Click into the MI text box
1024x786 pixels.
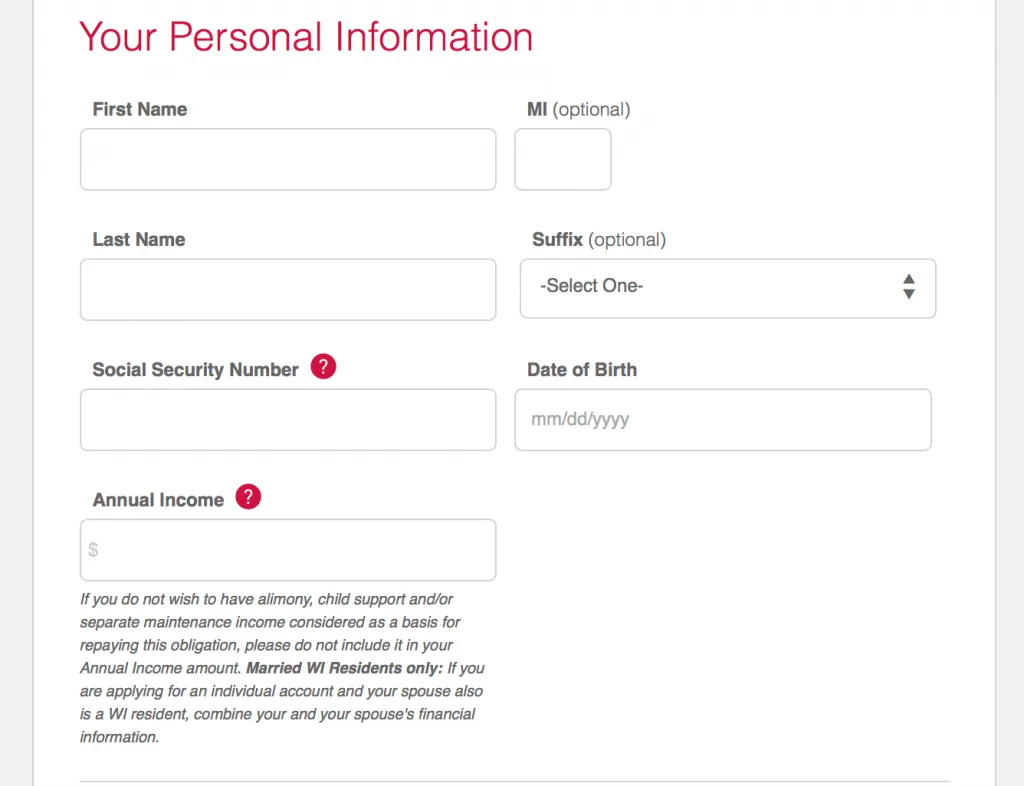coord(563,159)
